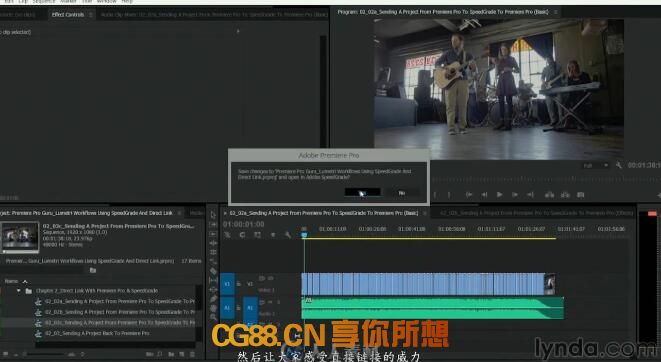Switch to the Effect Controls tab
Viewport: 661px width, 362px height.
click(67, 15)
